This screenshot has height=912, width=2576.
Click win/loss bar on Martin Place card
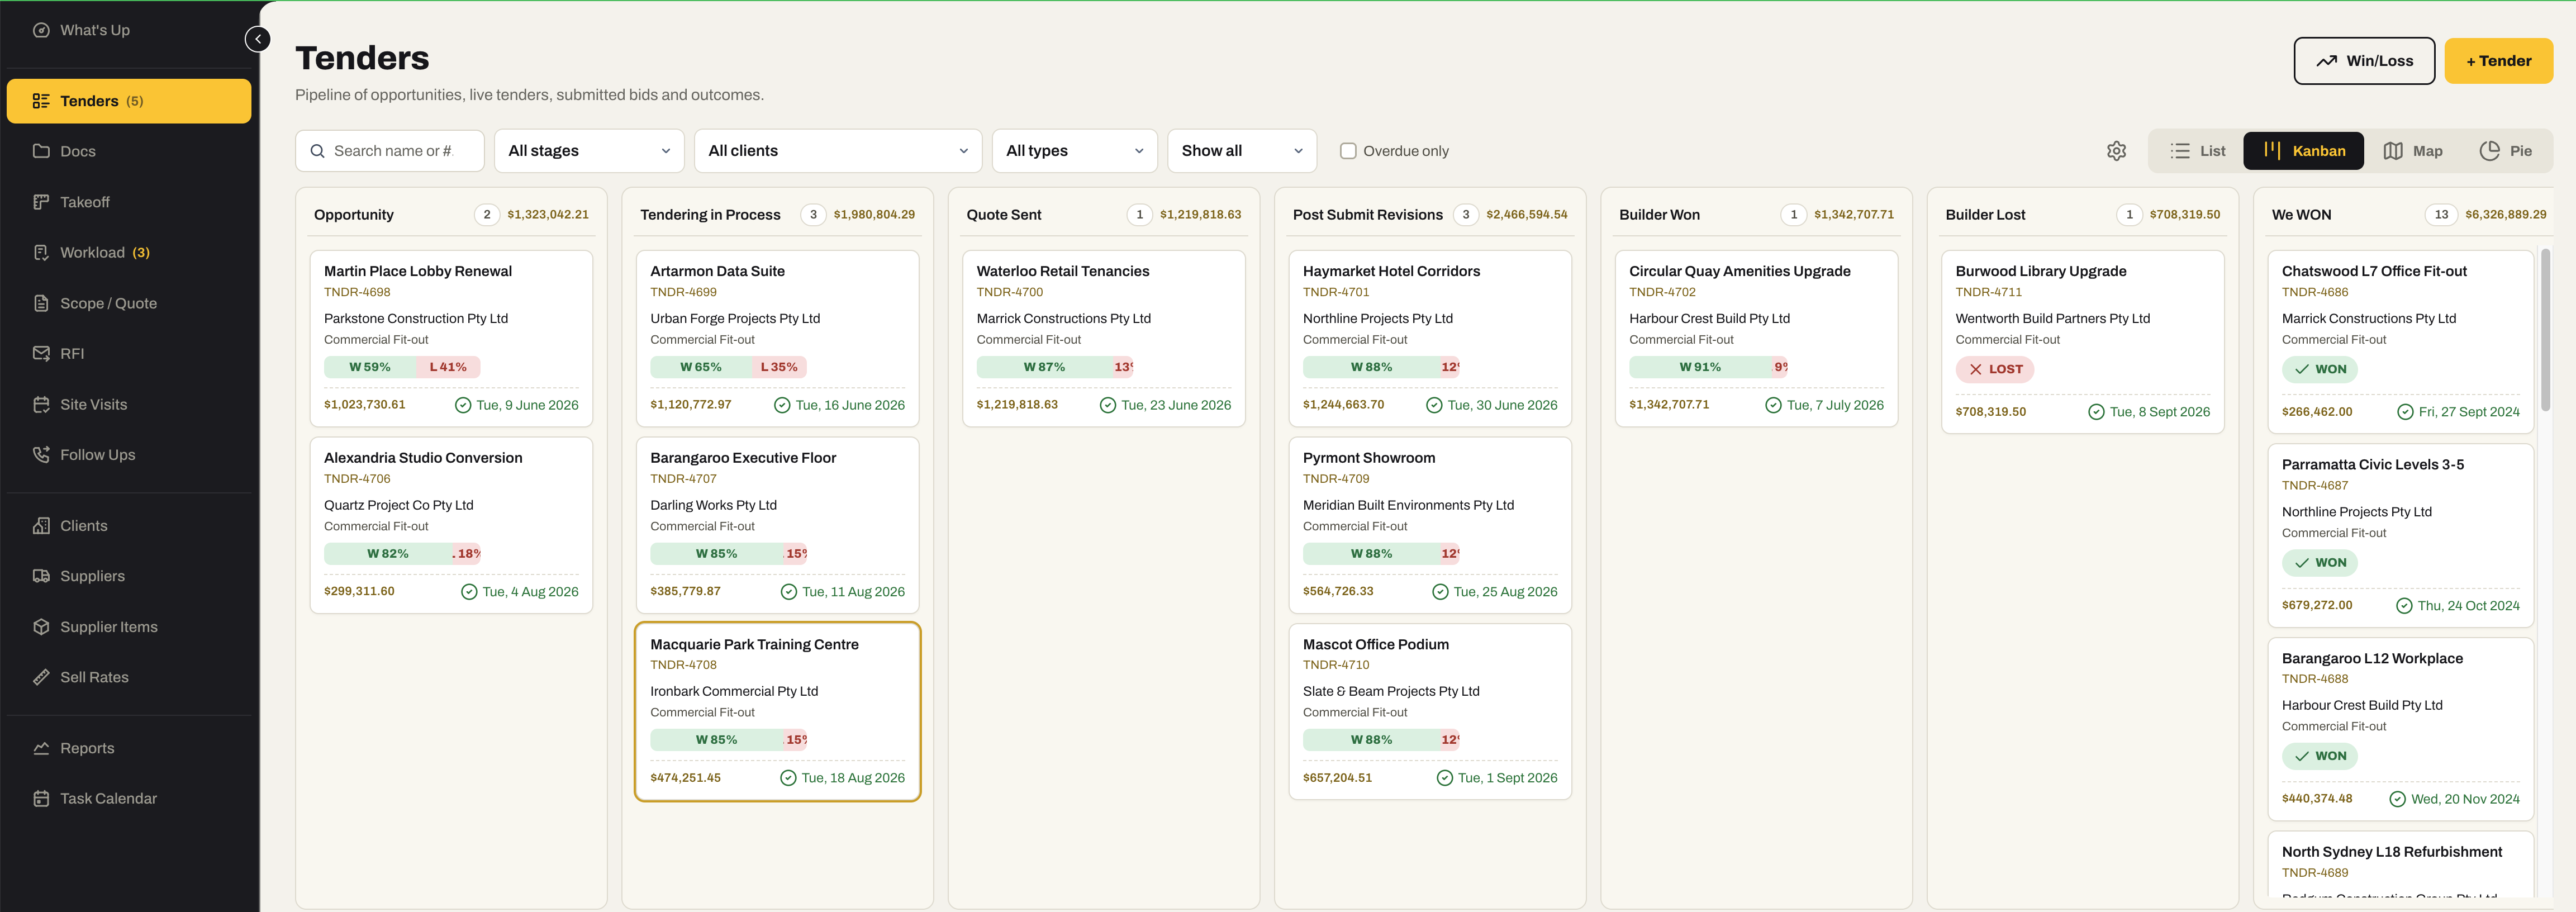coord(402,367)
